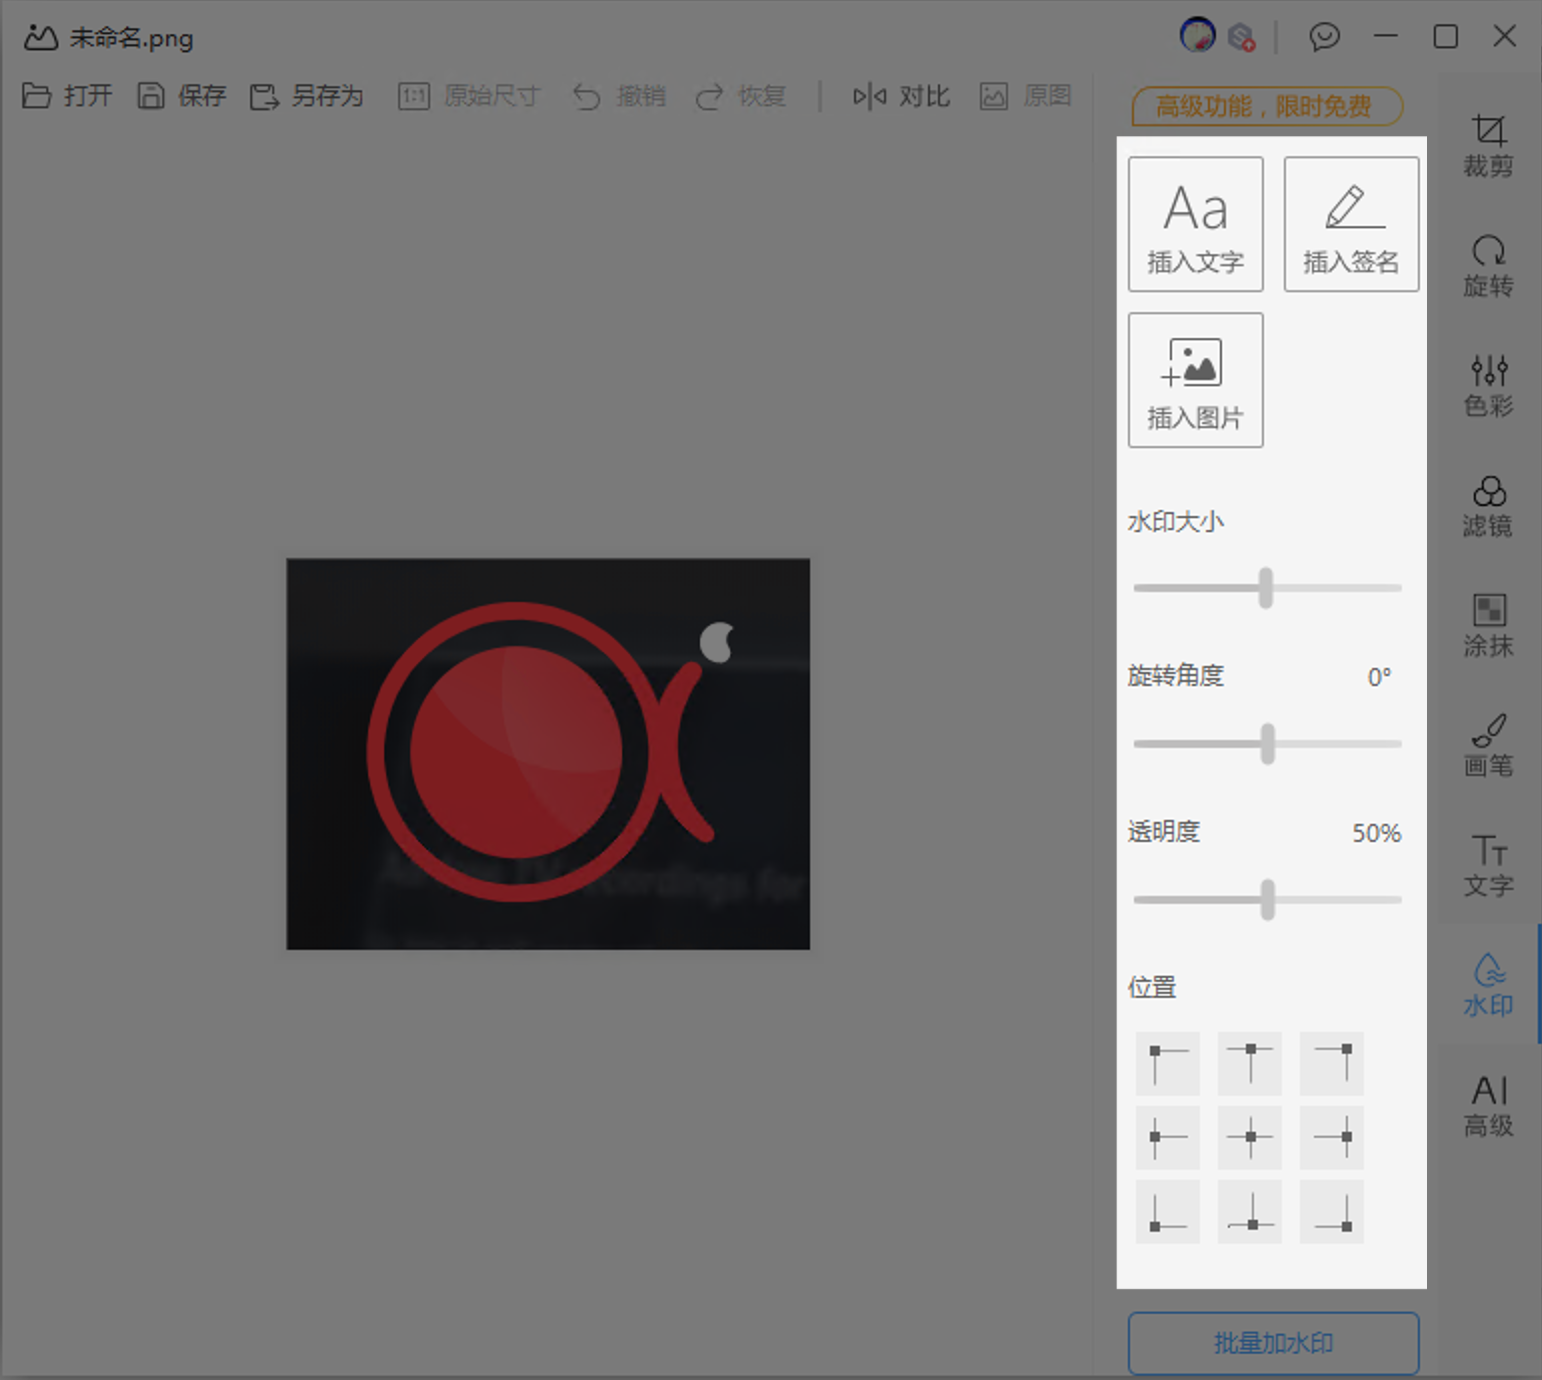Click 插入文字 to insert text watermark
This screenshot has width=1542, height=1380.
pos(1195,223)
